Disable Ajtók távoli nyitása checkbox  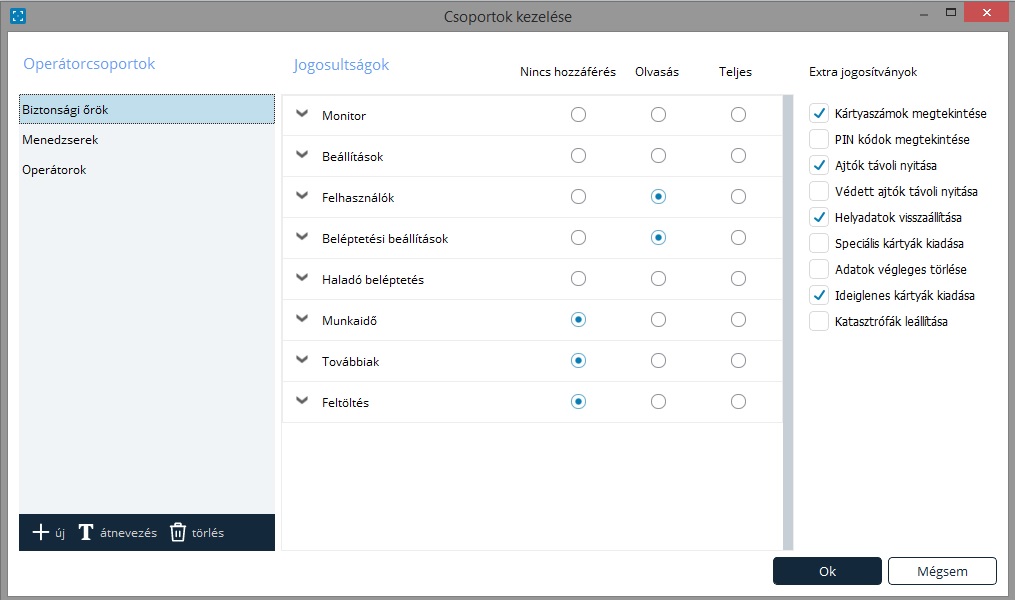click(819, 165)
